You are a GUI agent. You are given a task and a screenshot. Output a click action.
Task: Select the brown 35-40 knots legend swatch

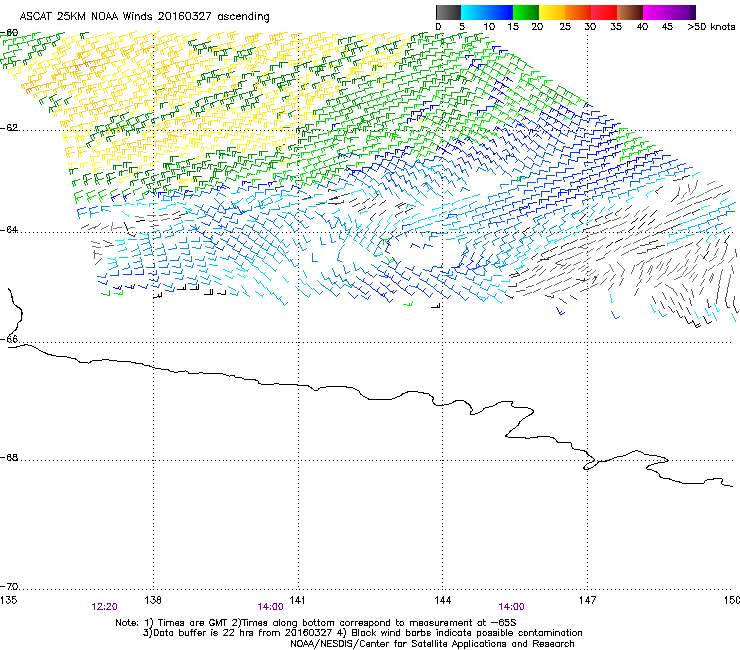click(630, 12)
